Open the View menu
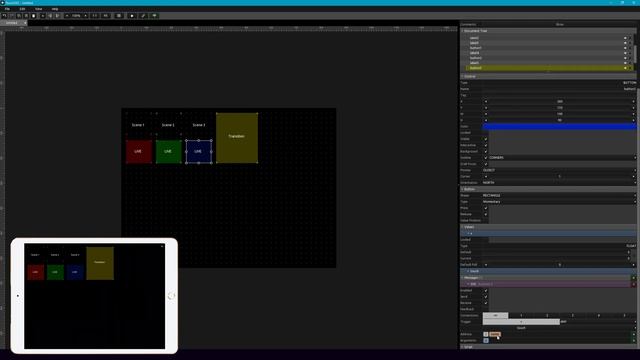The width and height of the screenshot is (640, 360). click(38, 9)
